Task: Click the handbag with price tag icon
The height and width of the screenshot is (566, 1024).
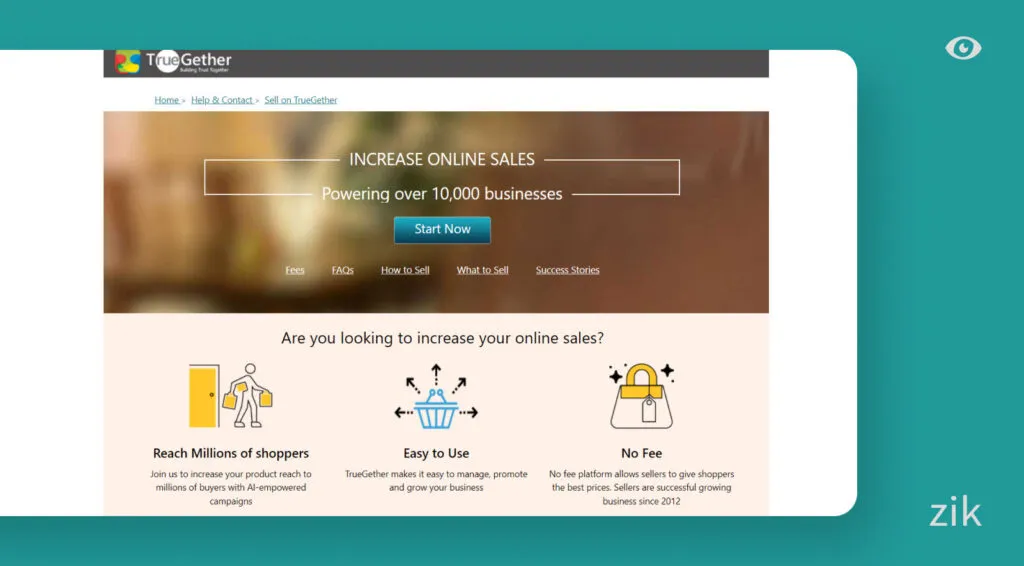Action: (641, 396)
